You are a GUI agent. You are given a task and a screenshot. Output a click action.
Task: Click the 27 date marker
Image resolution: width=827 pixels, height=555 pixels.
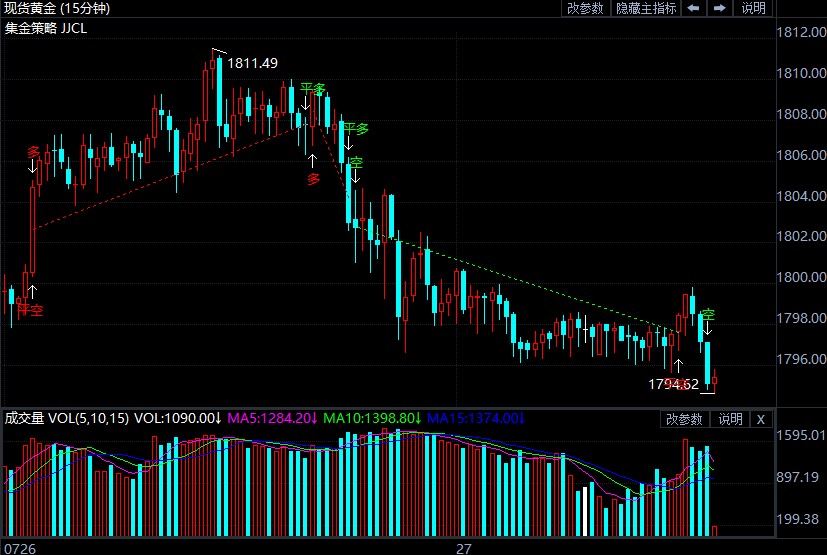(x=464, y=549)
